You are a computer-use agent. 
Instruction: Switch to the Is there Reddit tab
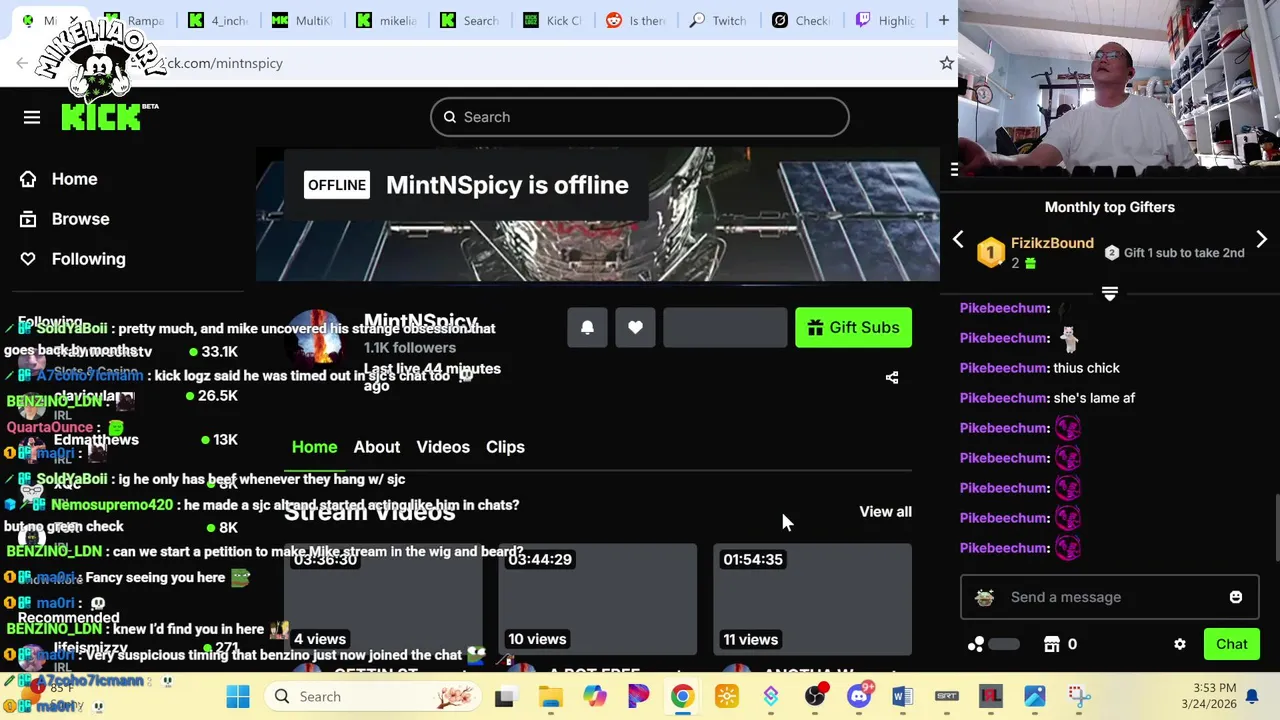pos(636,20)
